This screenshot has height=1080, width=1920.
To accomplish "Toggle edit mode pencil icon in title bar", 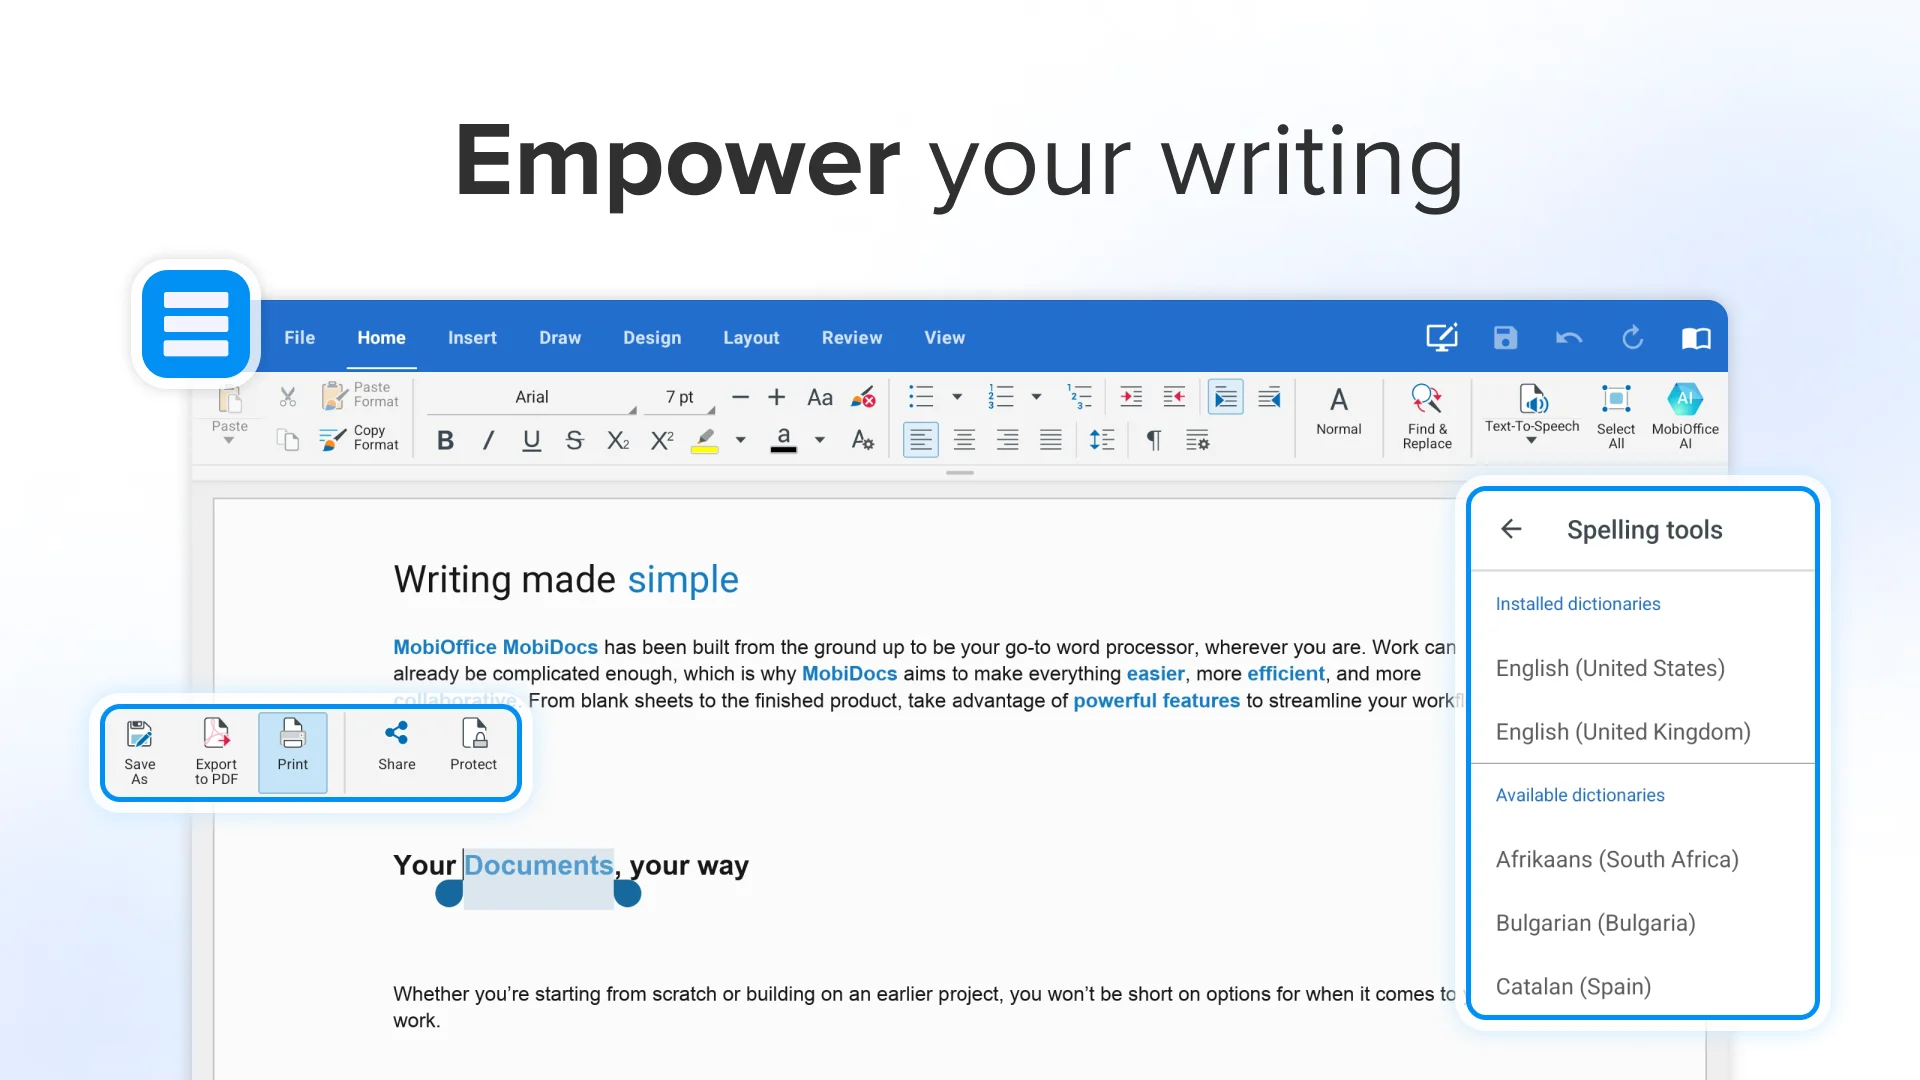I will click(x=1442, y=337).
